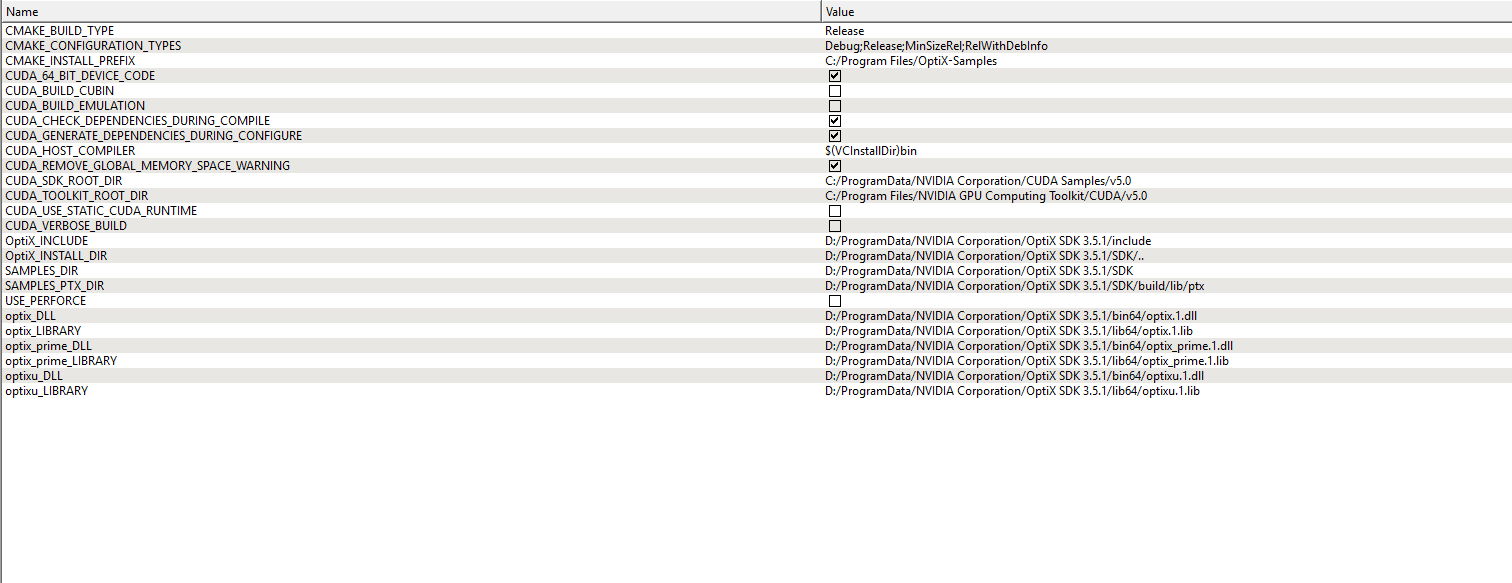
Task: Click the bin64/optix_prime.1.dll path value
Action: point(1029,346)
